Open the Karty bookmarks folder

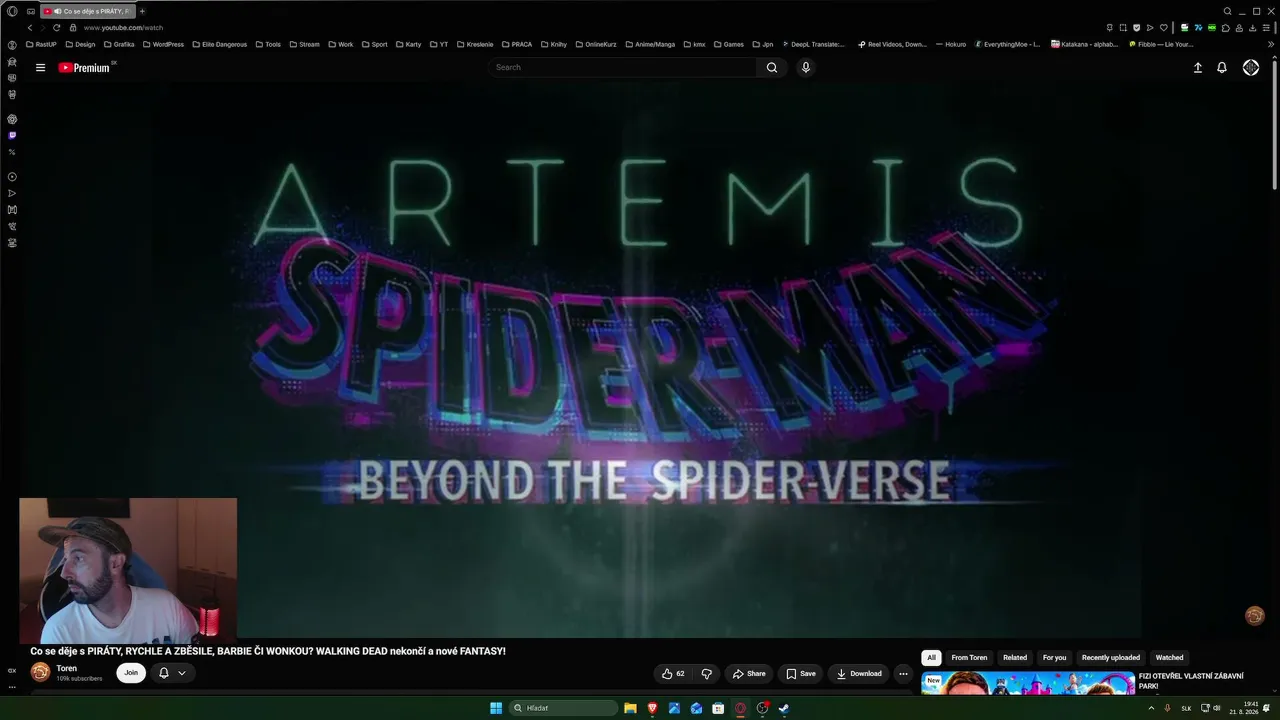408,44
